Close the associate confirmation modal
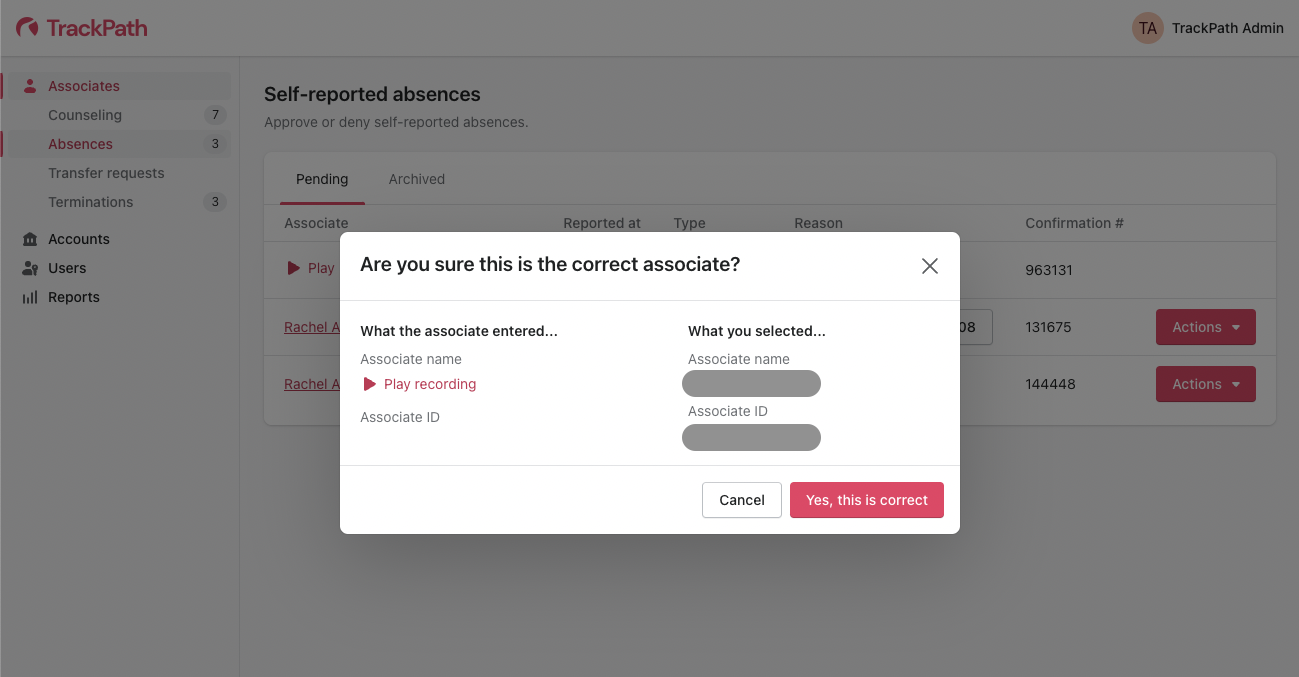Viewport: 1299px width, 677px height. pos(929,266)
